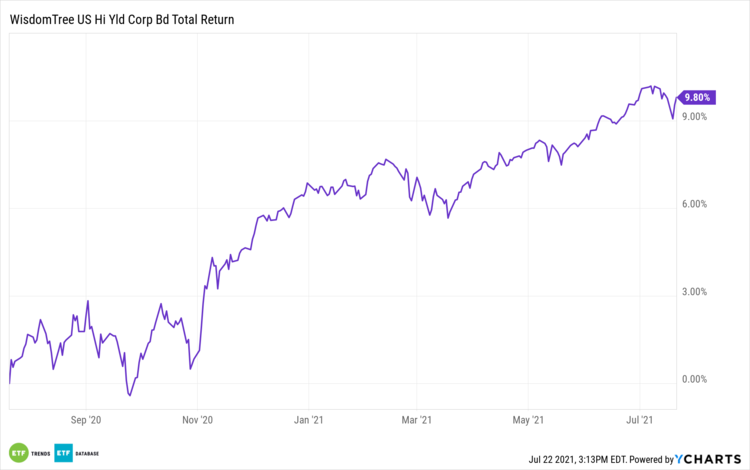Click the line's starting point at far left
750x470 pixels.
coord(10,383)
